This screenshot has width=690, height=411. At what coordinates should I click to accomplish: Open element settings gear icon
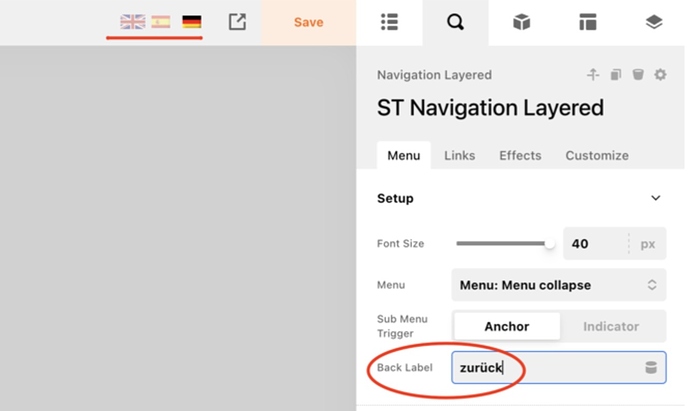click(660, 75)
